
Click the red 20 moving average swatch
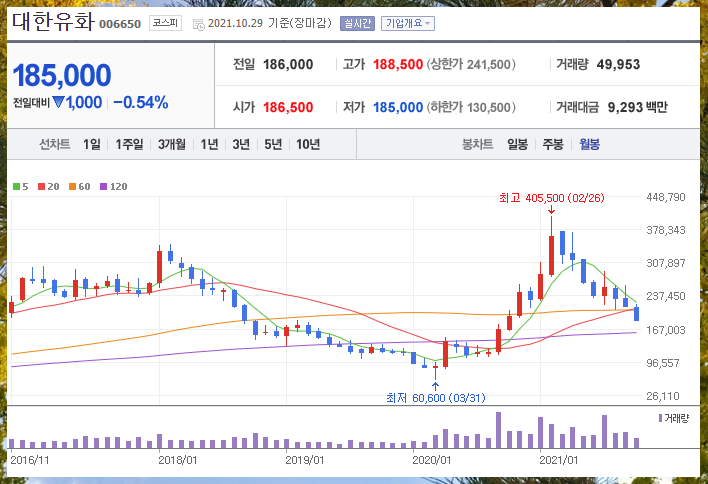(42, 186)
